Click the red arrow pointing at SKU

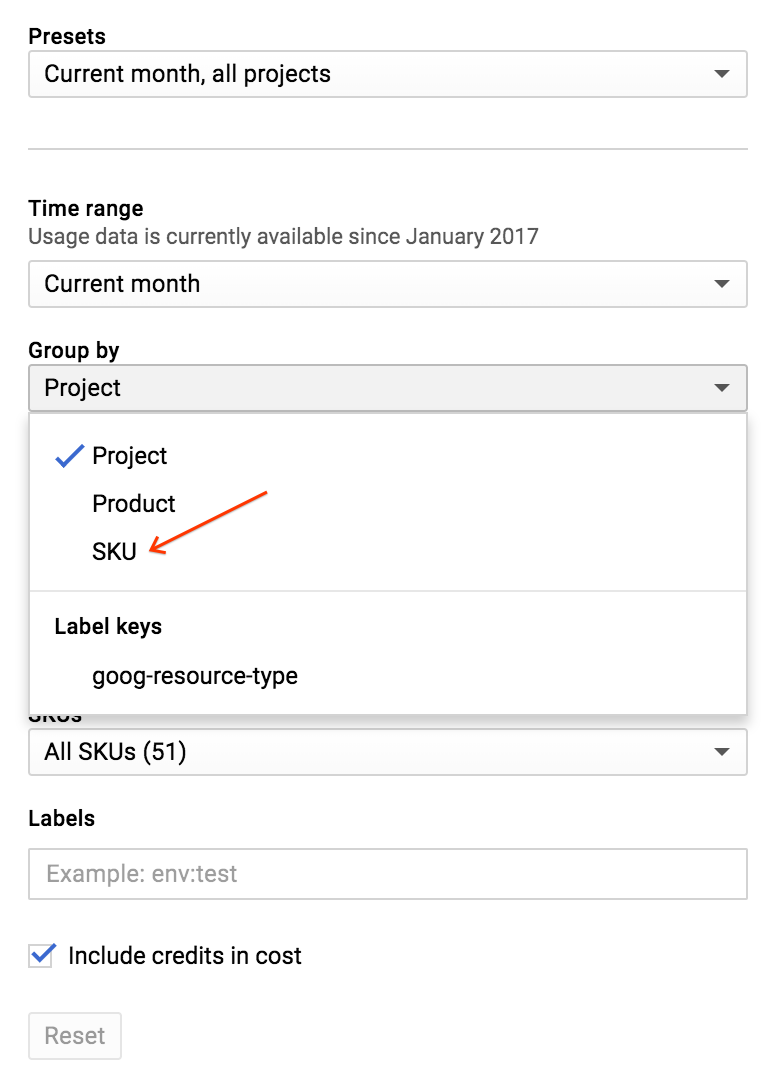click(210, 520)
